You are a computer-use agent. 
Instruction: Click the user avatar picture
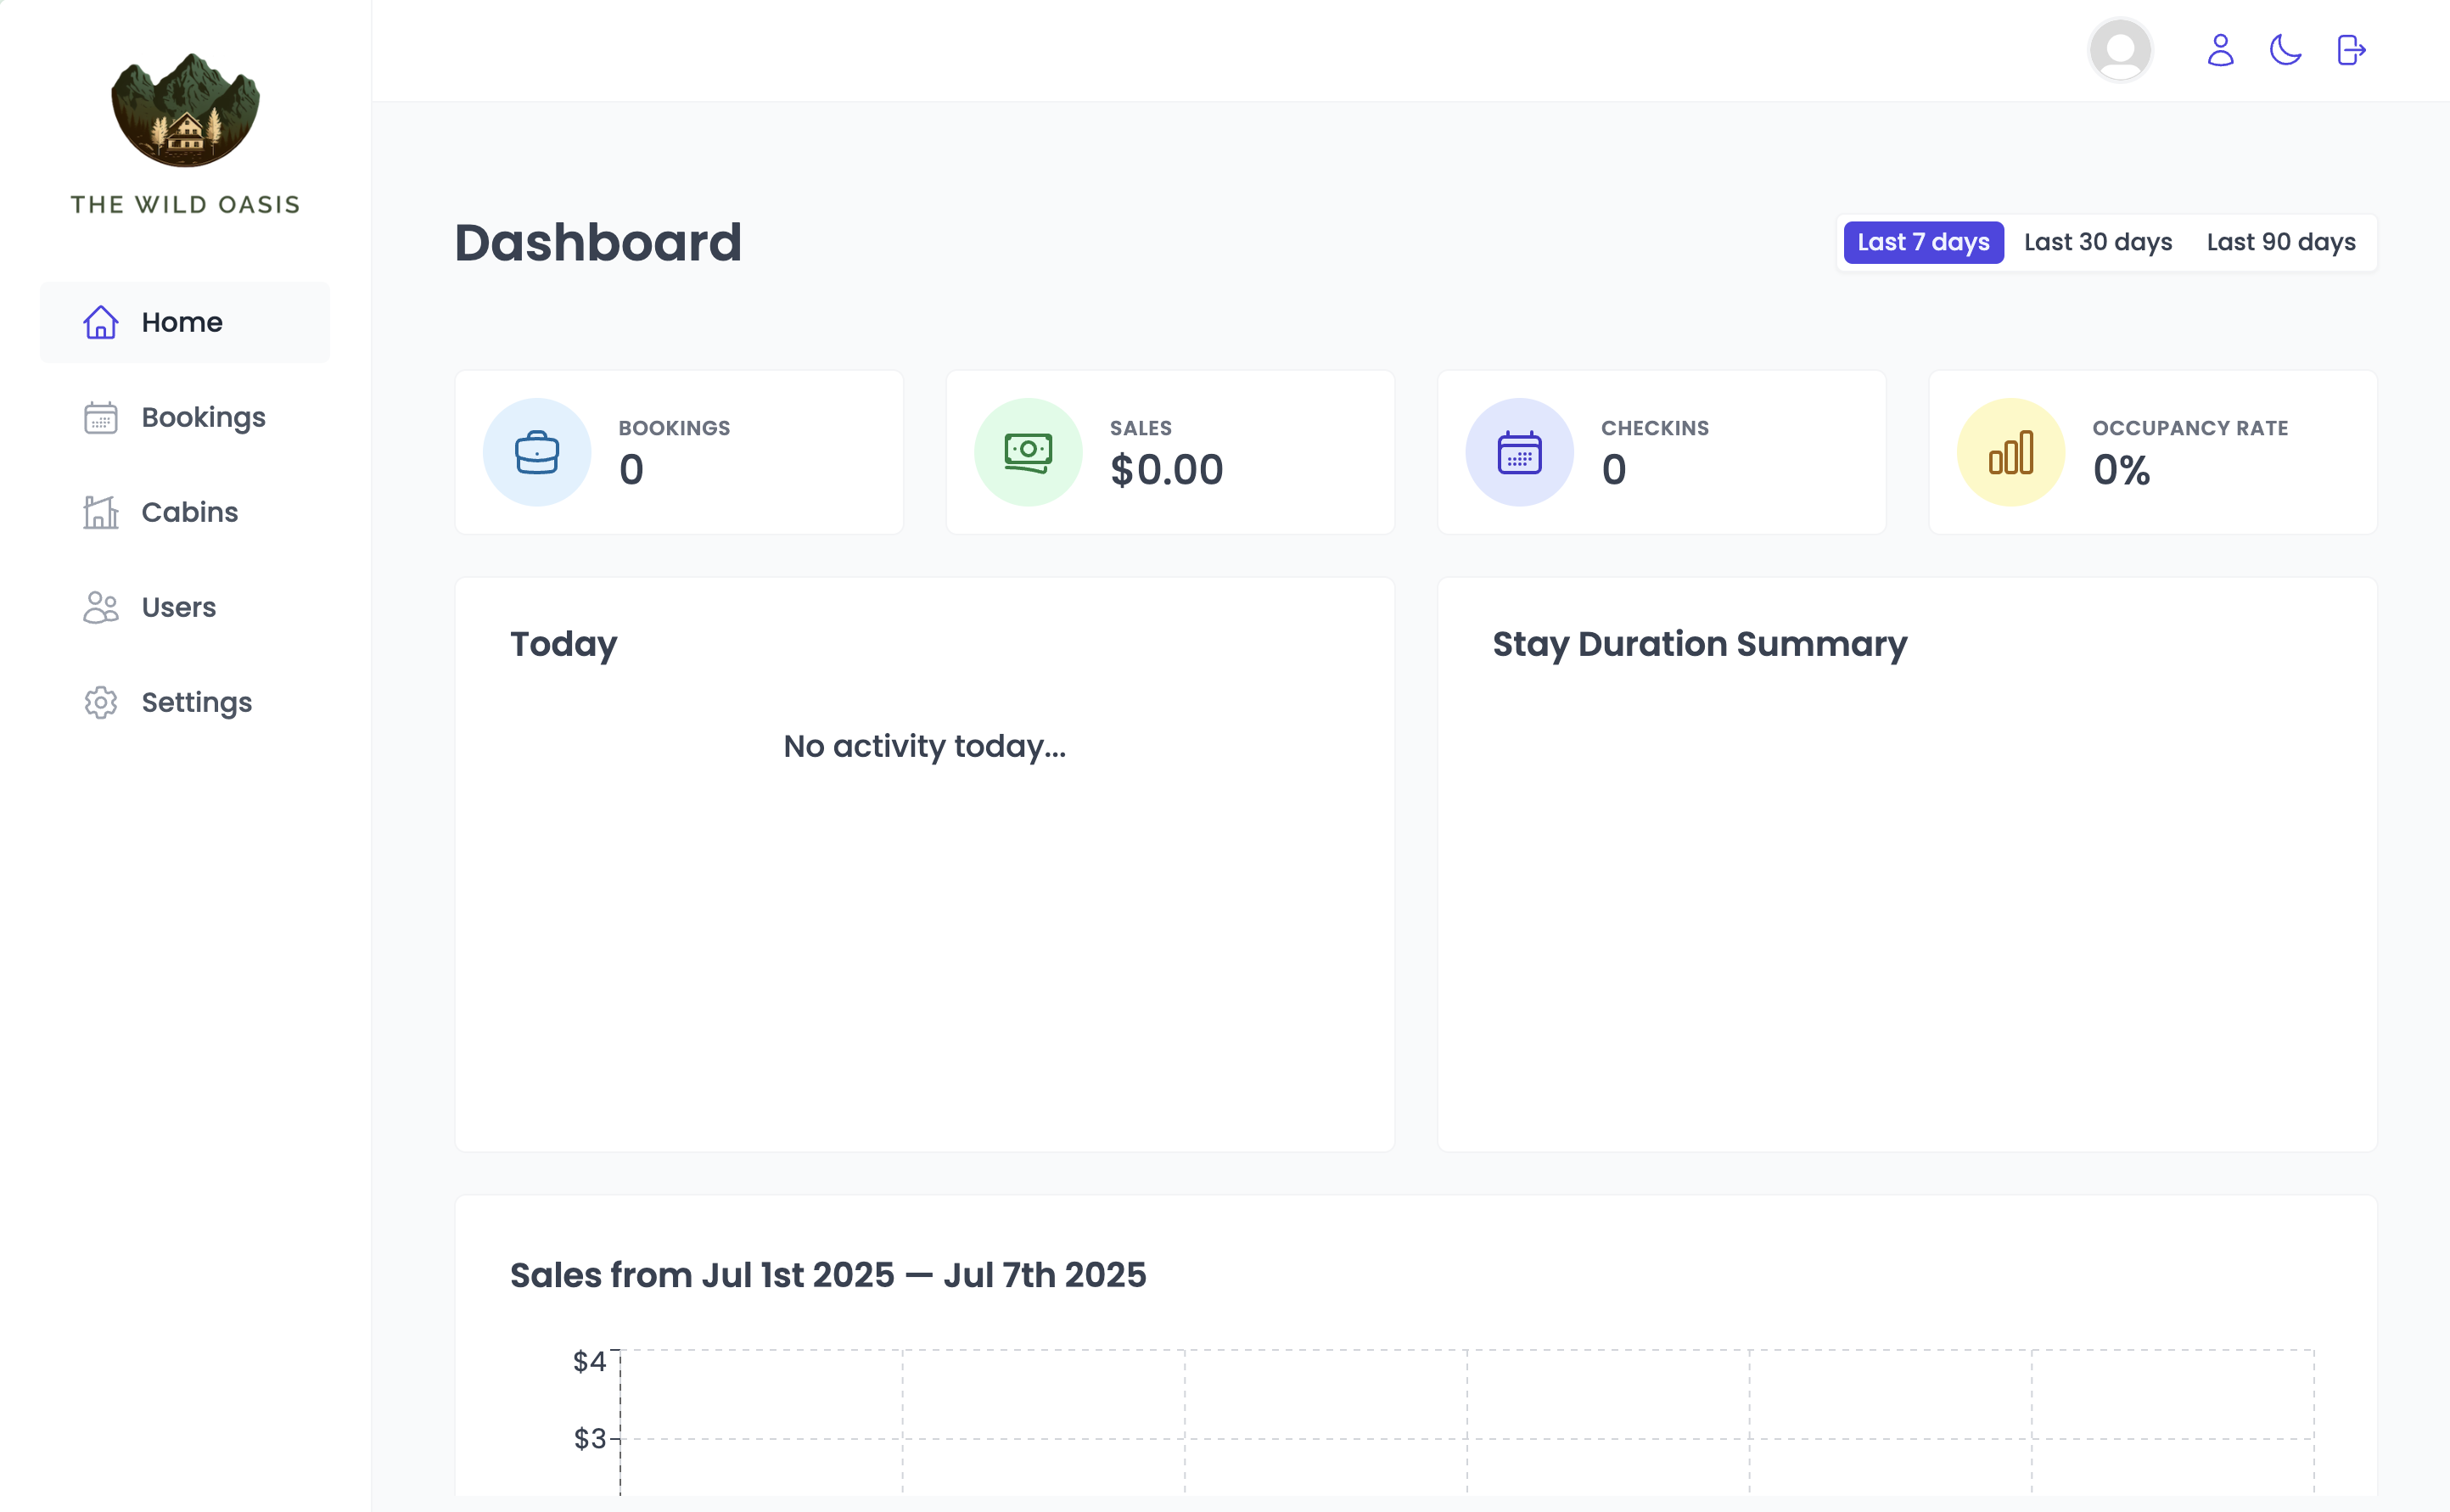click(2120, 50)
